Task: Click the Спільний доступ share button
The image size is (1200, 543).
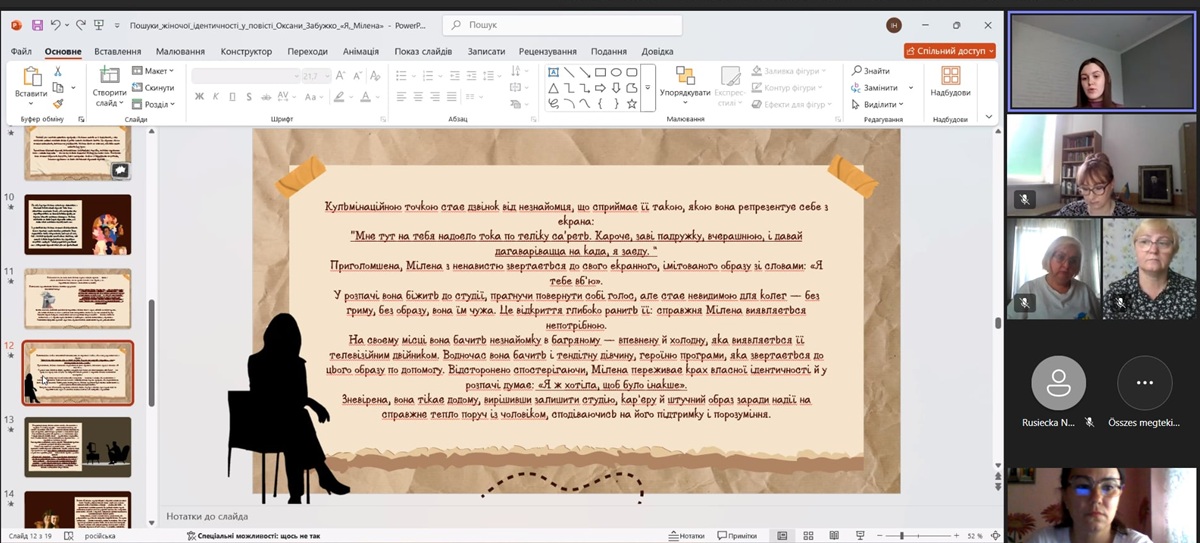Action: (949, 51)
